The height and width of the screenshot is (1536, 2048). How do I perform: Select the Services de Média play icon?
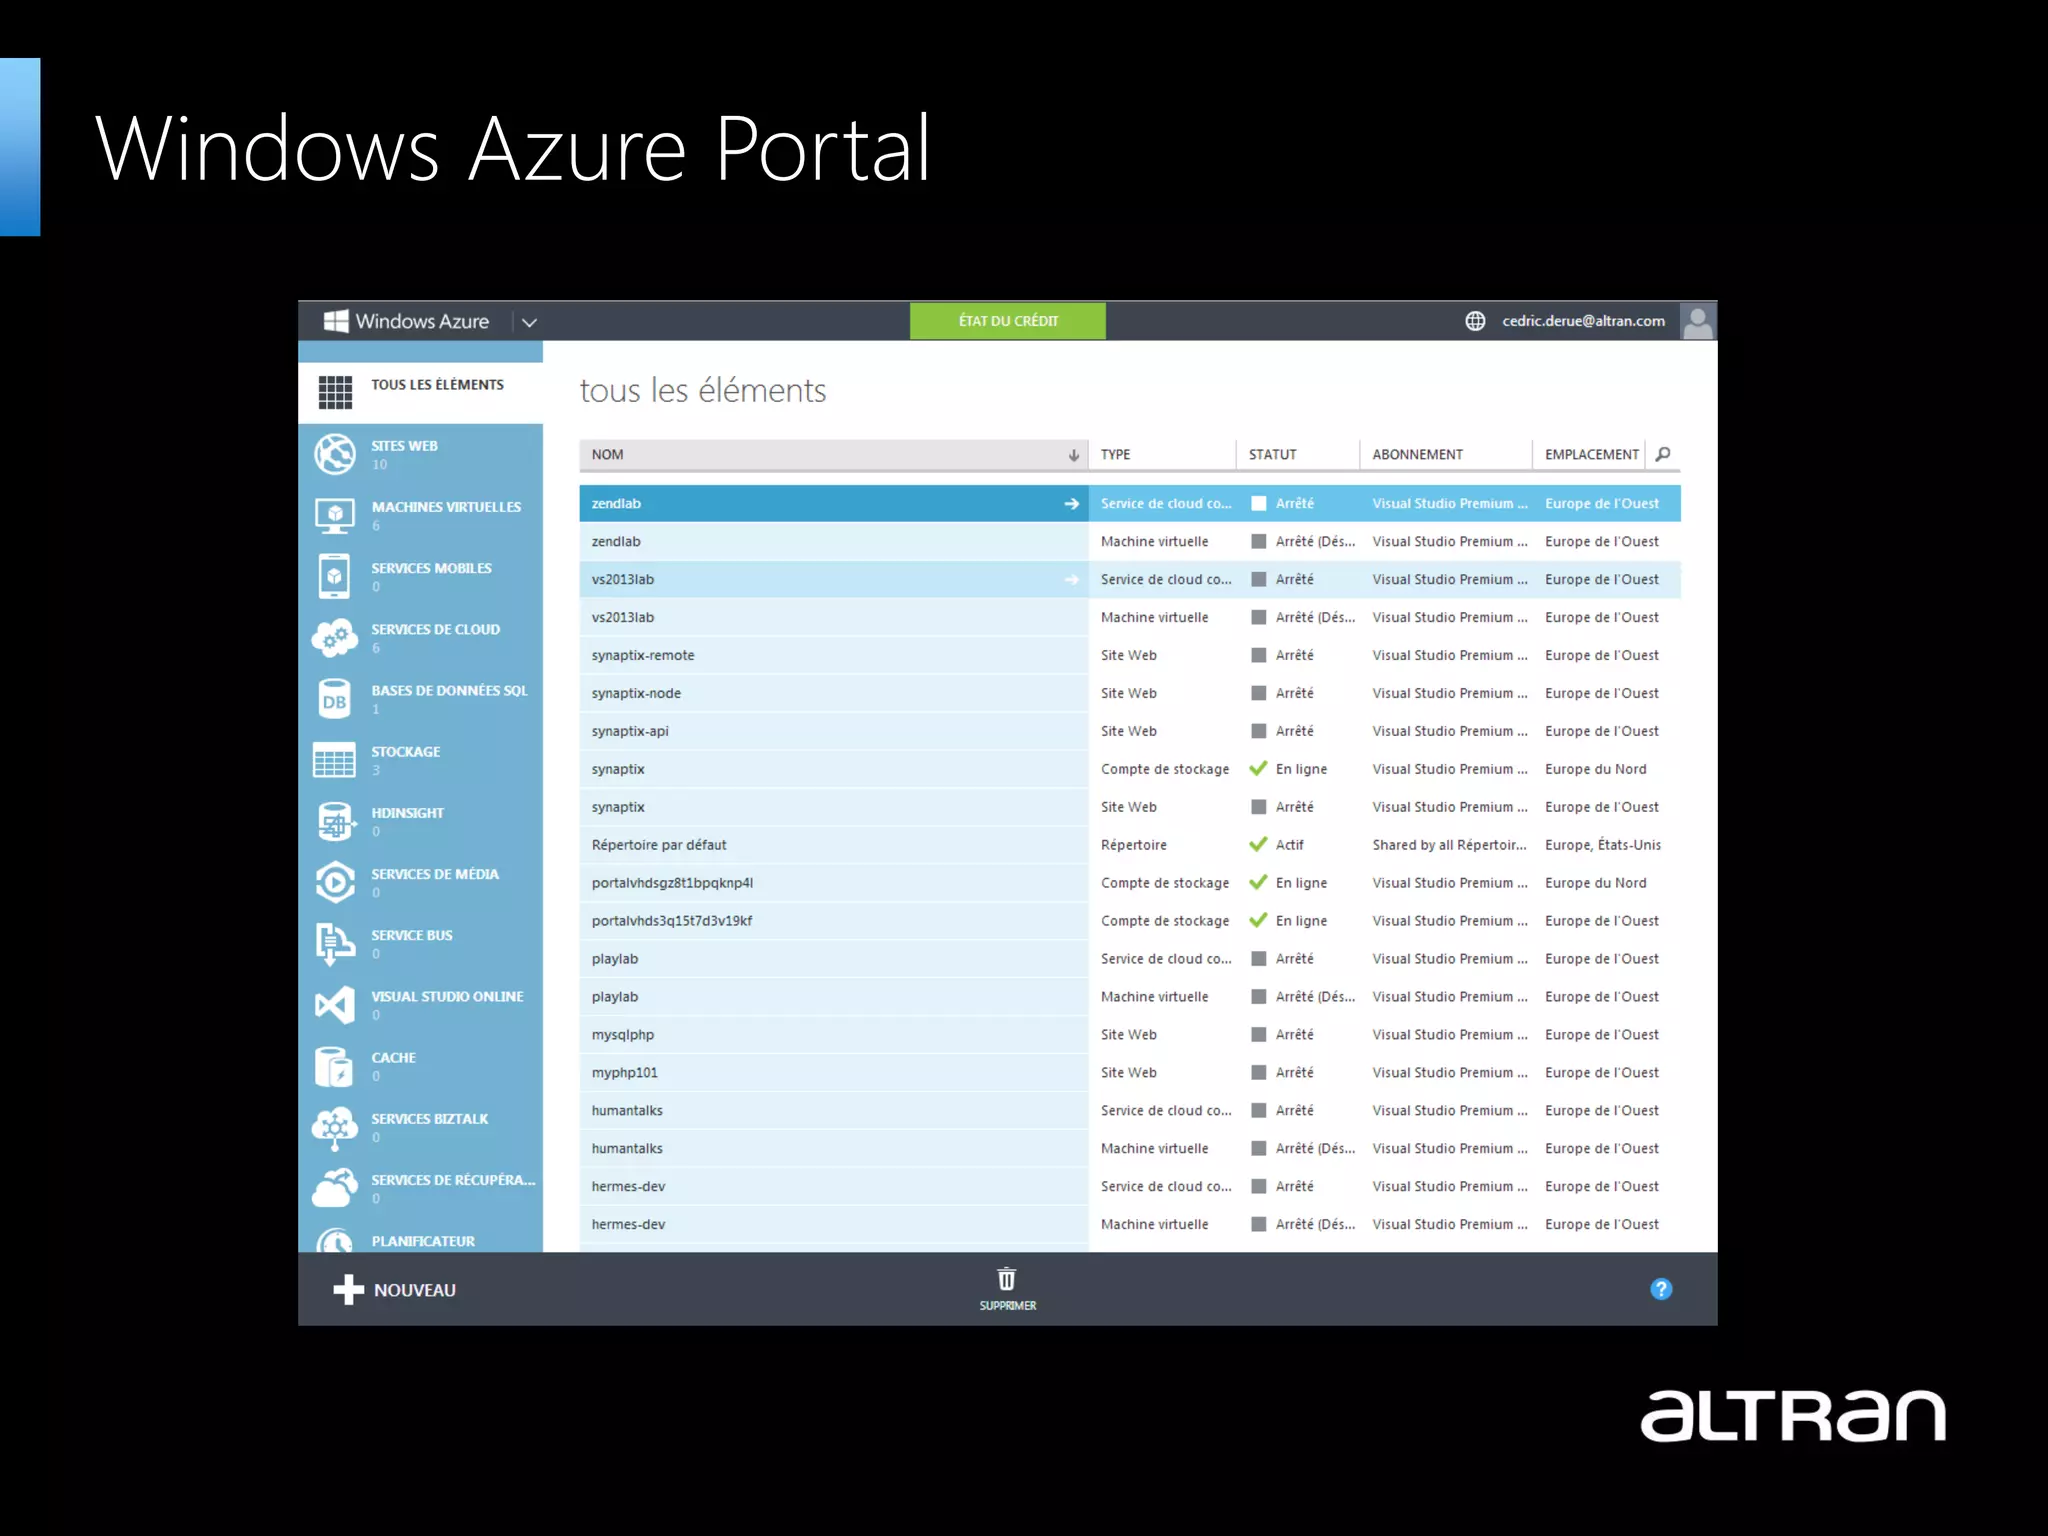[x=335, y=882]
